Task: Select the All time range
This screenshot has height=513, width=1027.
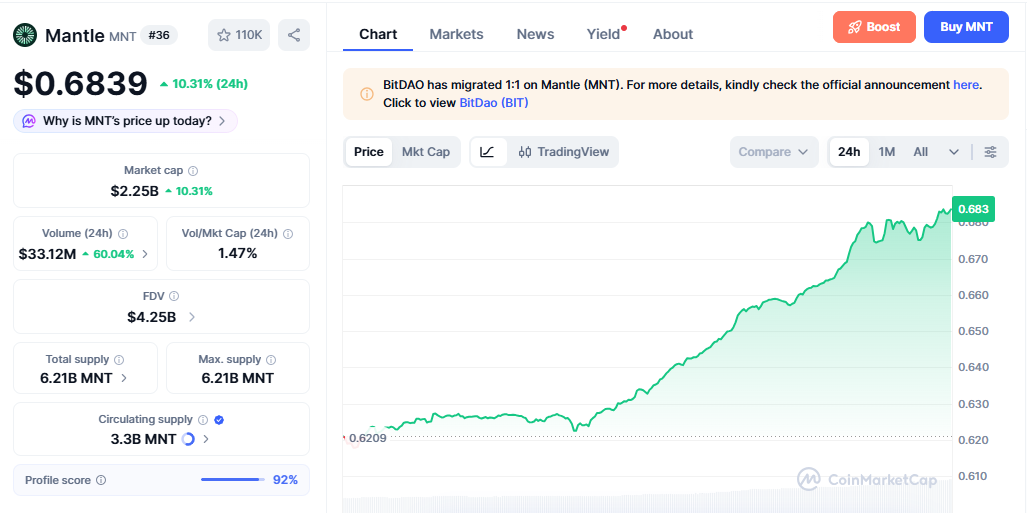Action: (x=921, y=152)
